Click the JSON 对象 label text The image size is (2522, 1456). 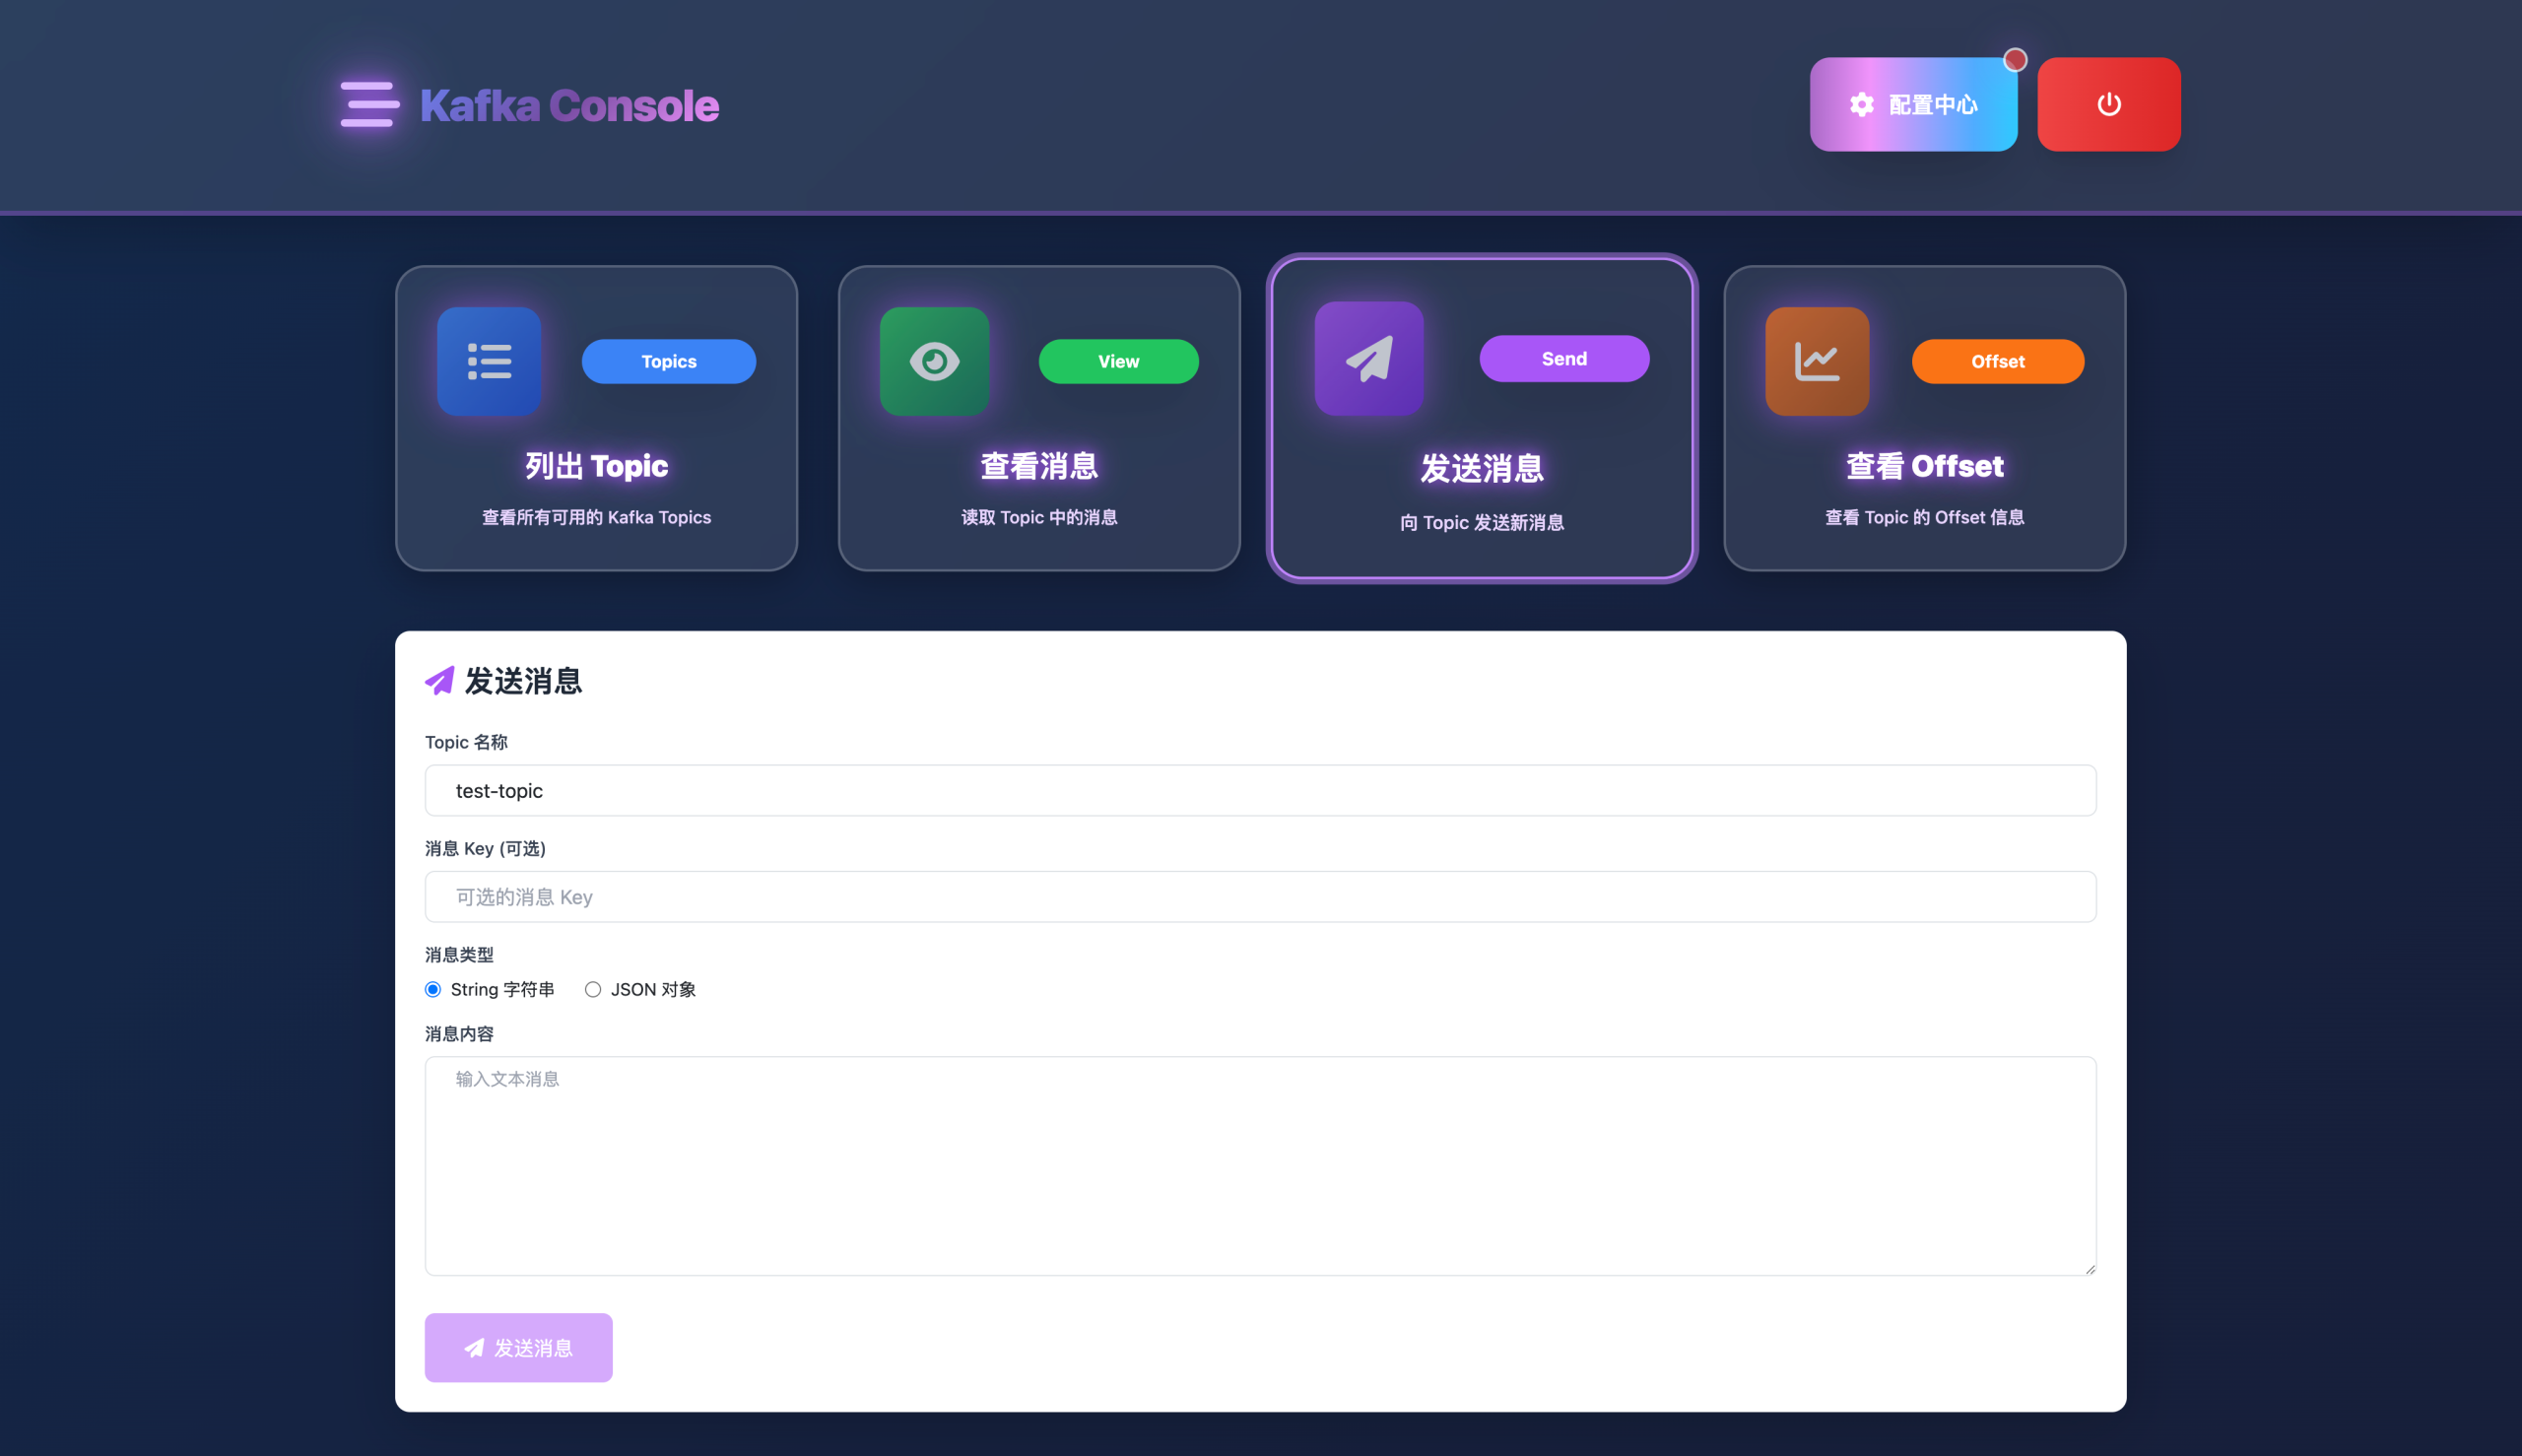653,989
